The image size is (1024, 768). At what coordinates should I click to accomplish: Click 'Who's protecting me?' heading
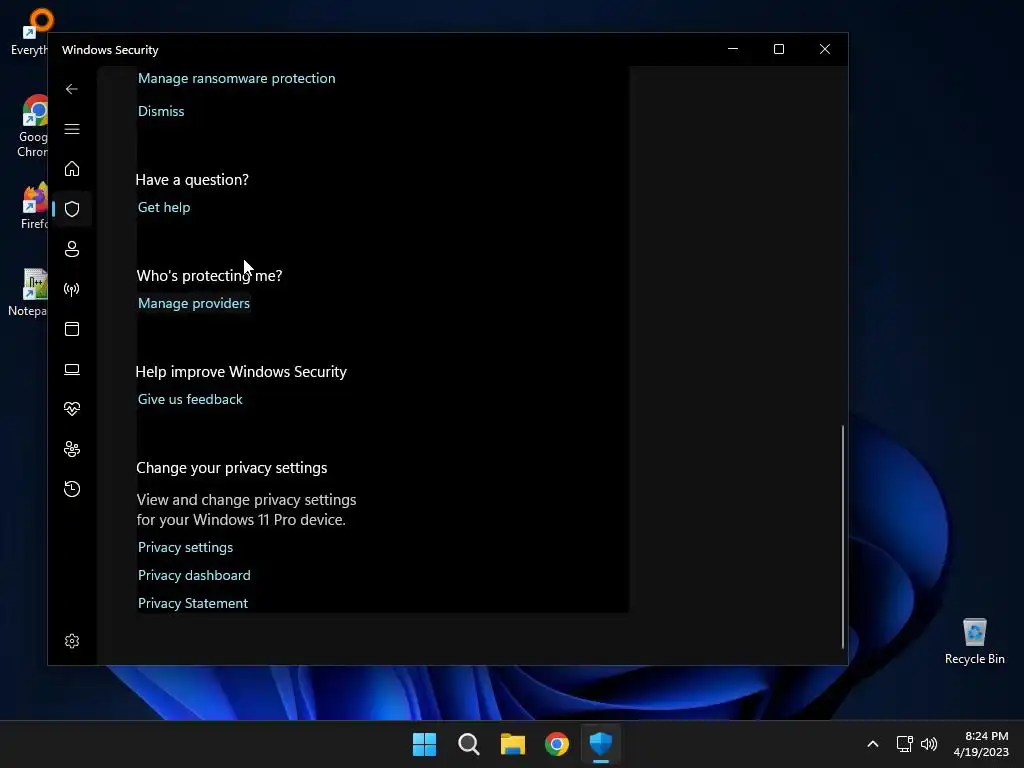(209, 276)
